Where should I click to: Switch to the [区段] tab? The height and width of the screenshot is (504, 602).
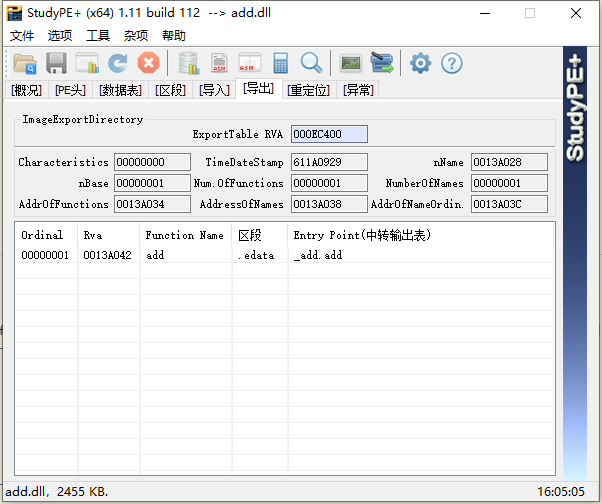point(170,90)
